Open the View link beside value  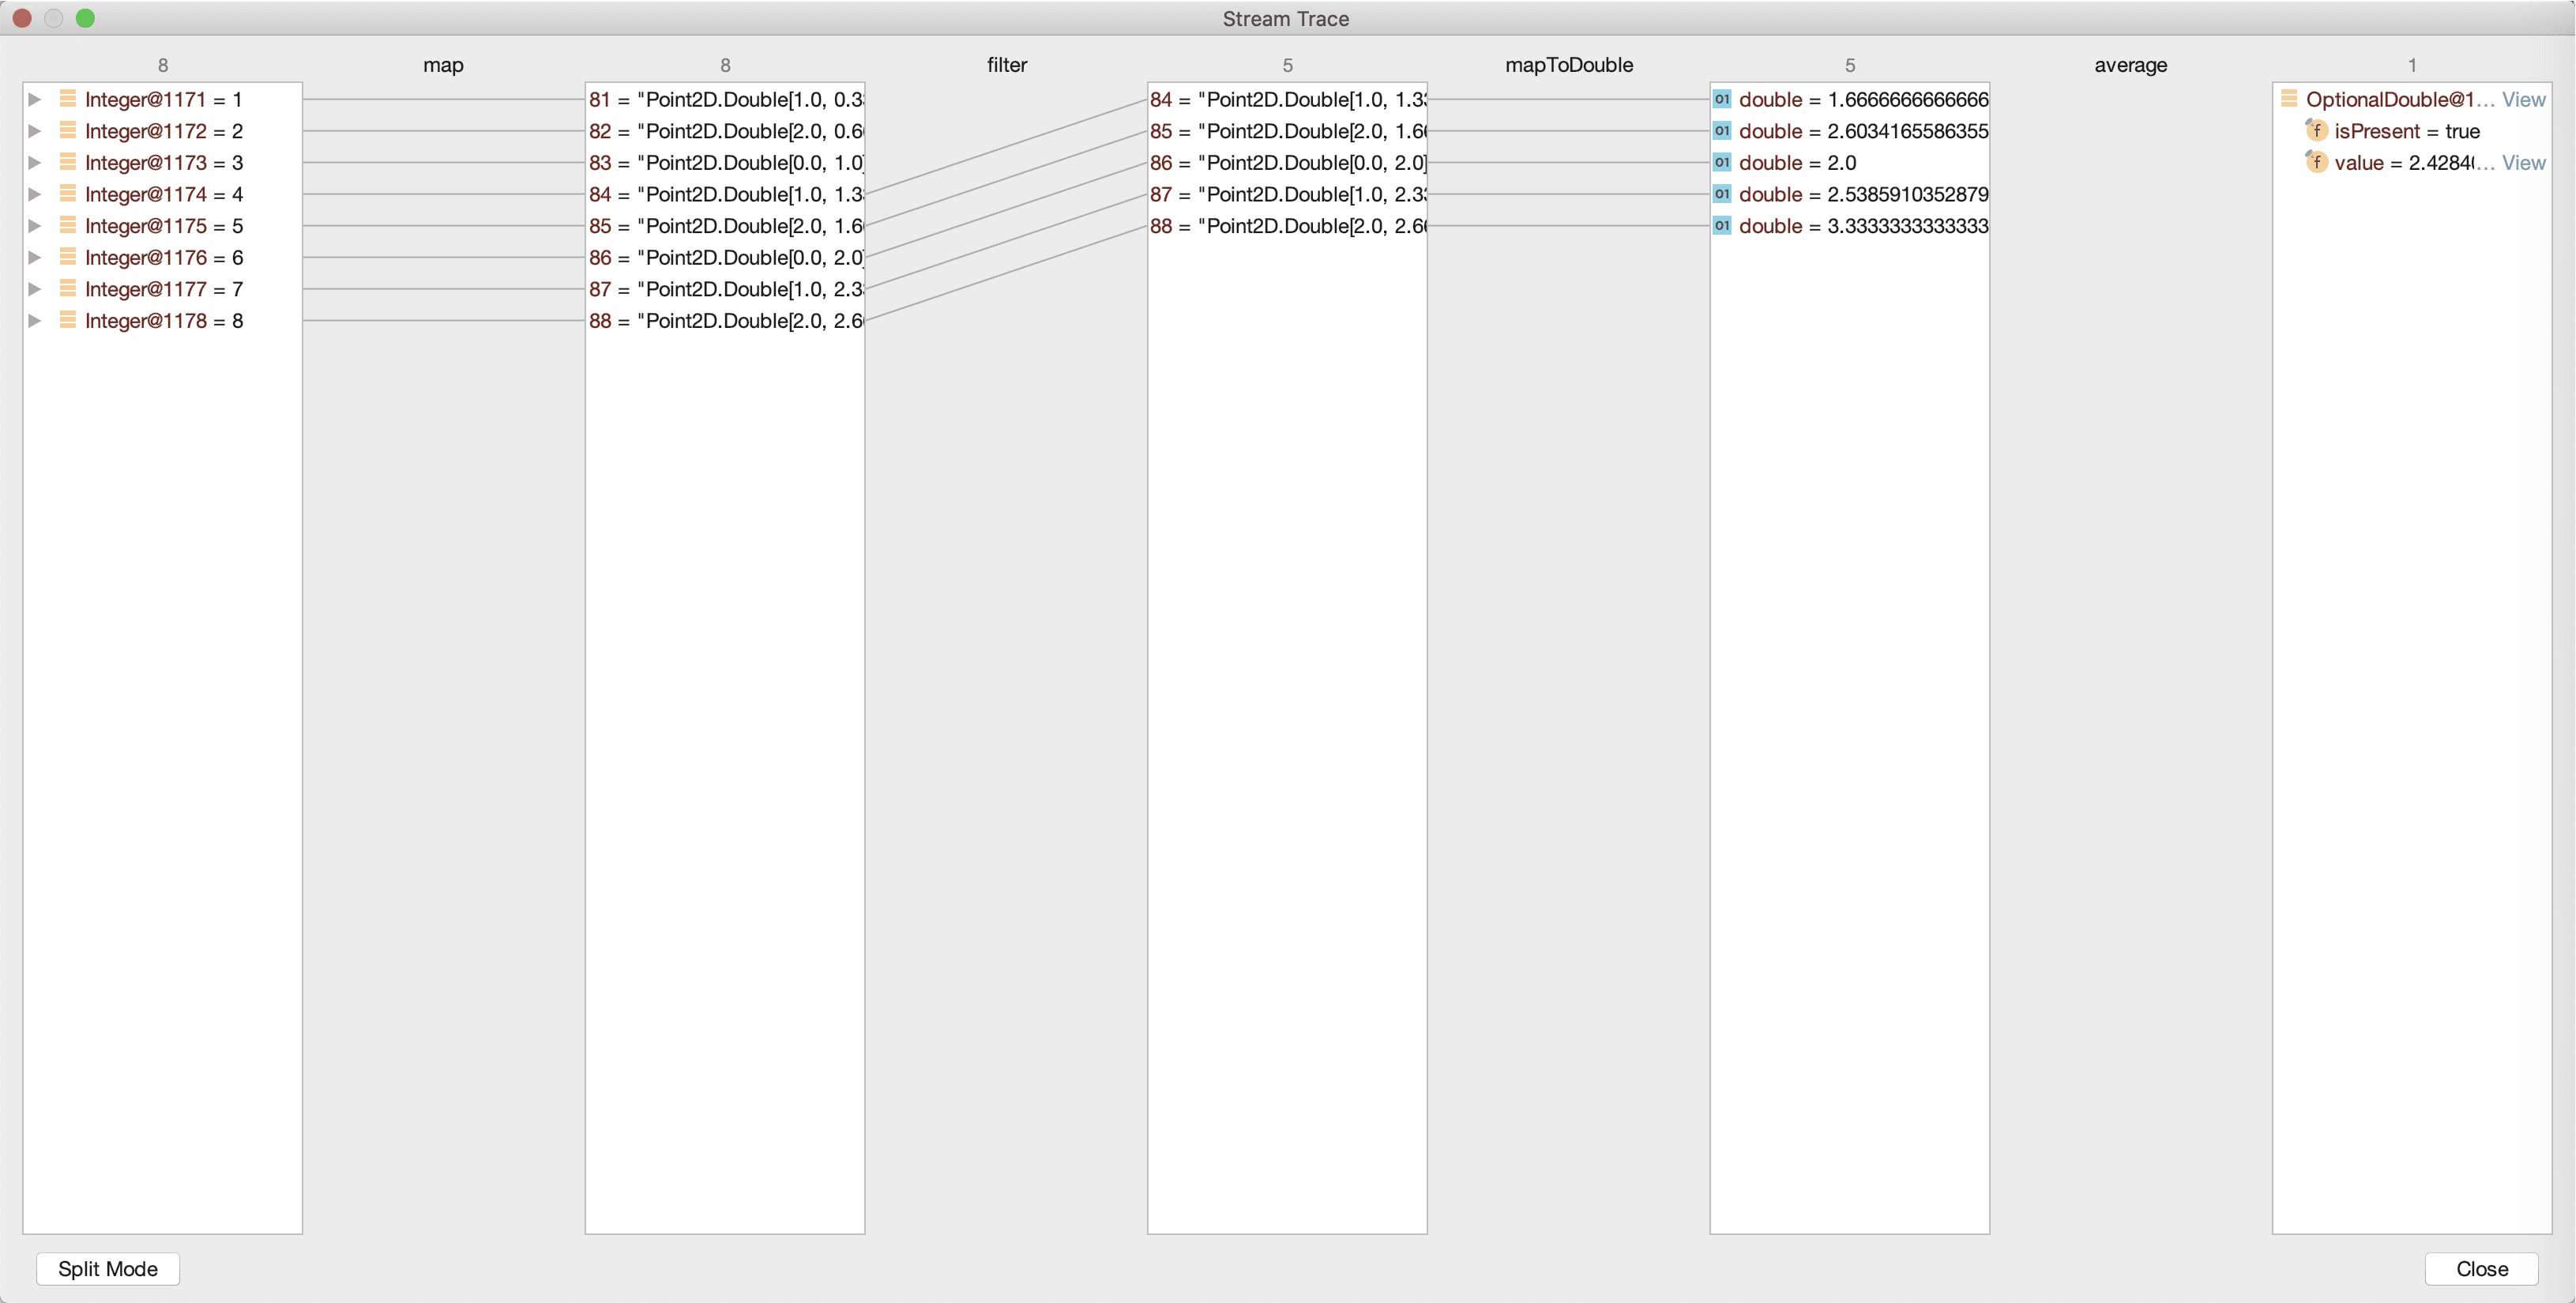[x=2523, y=162]
